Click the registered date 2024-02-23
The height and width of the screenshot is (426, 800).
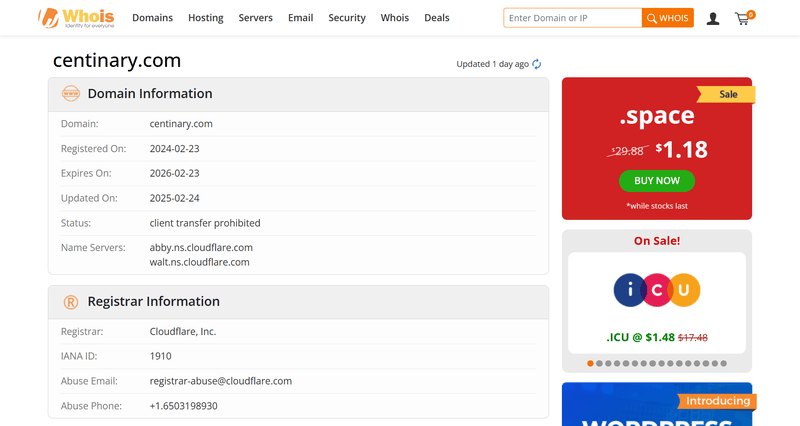[x=174, y=148]
